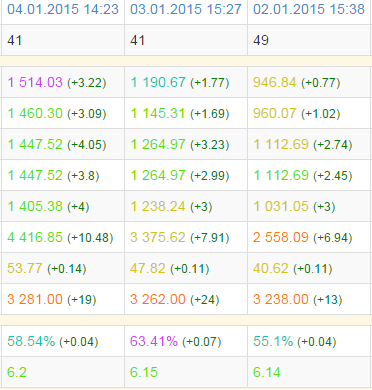Click the teal value 1 190.67 (+1.77)
The image size is (372, 390).
tap(180, 82)
